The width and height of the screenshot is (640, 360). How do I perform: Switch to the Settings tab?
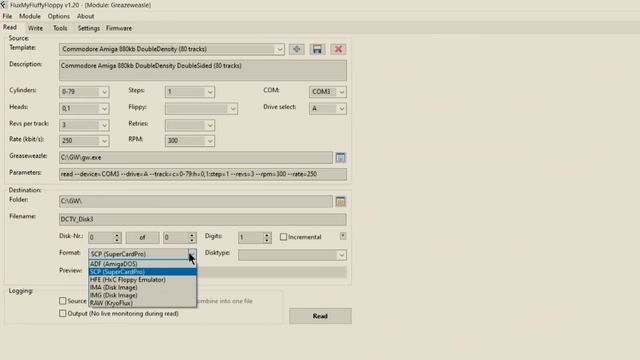tap(89, 28)
